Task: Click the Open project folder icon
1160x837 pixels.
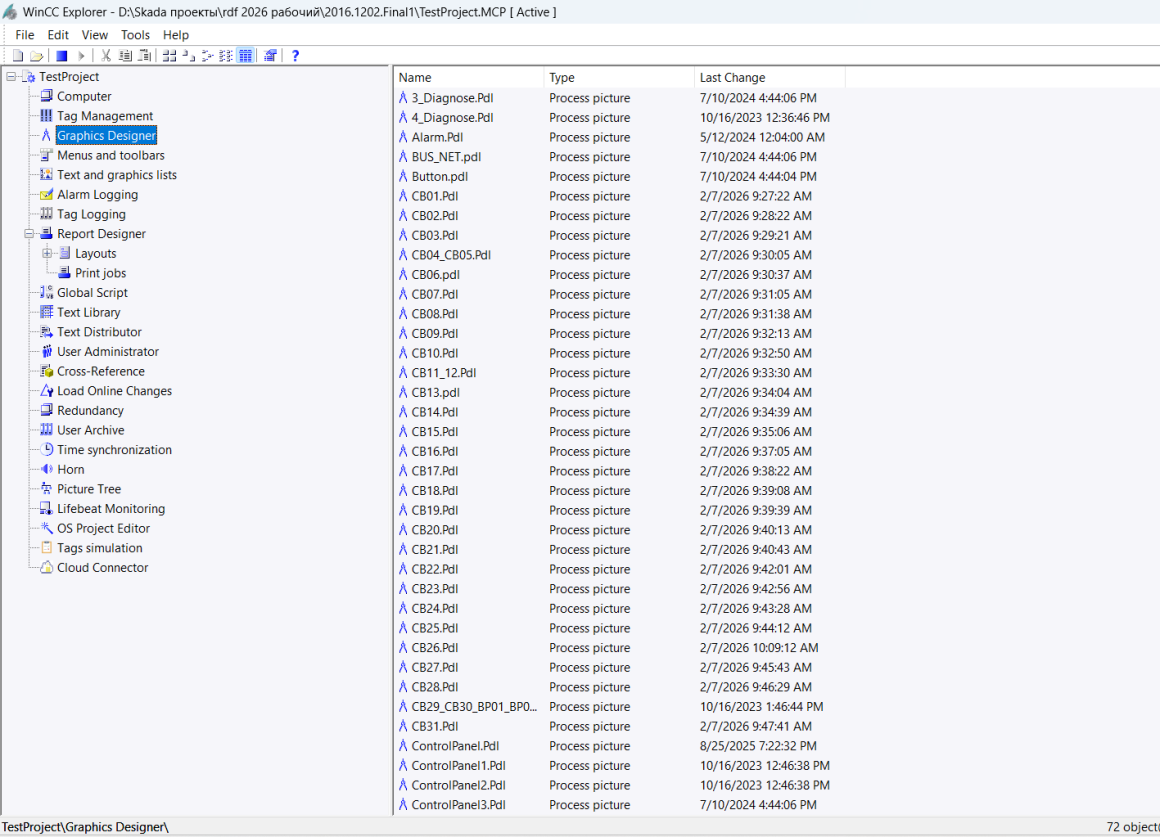Action: tap(36, 56)
